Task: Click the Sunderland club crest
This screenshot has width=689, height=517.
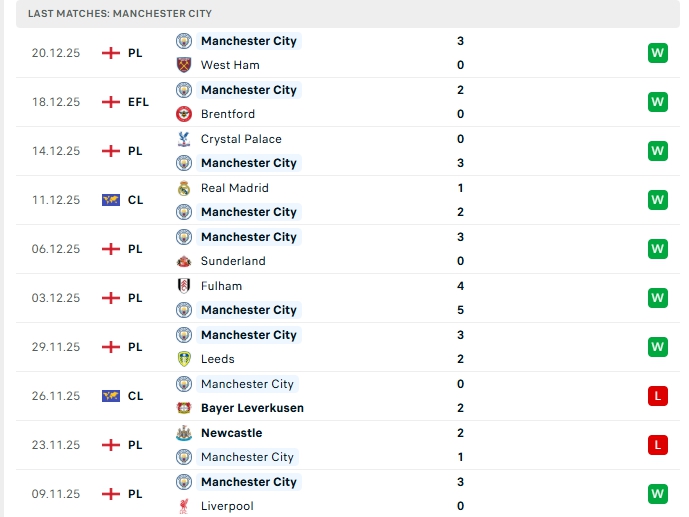Action: click(x=184, y=261)
